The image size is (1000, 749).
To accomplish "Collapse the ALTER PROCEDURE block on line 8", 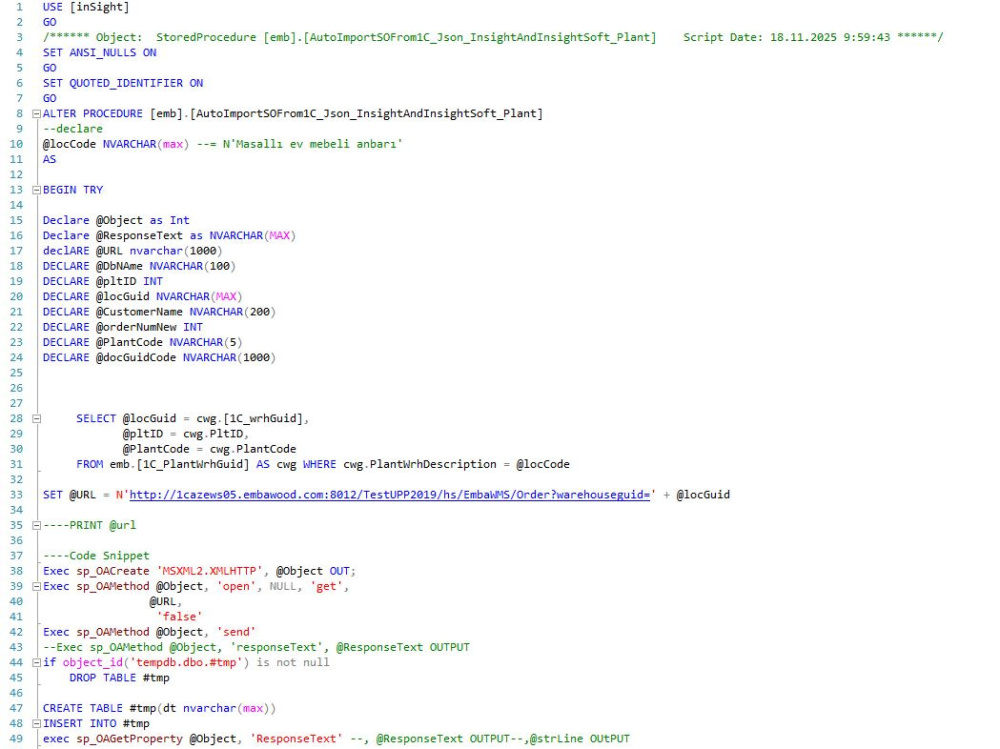I will [36, 114].
